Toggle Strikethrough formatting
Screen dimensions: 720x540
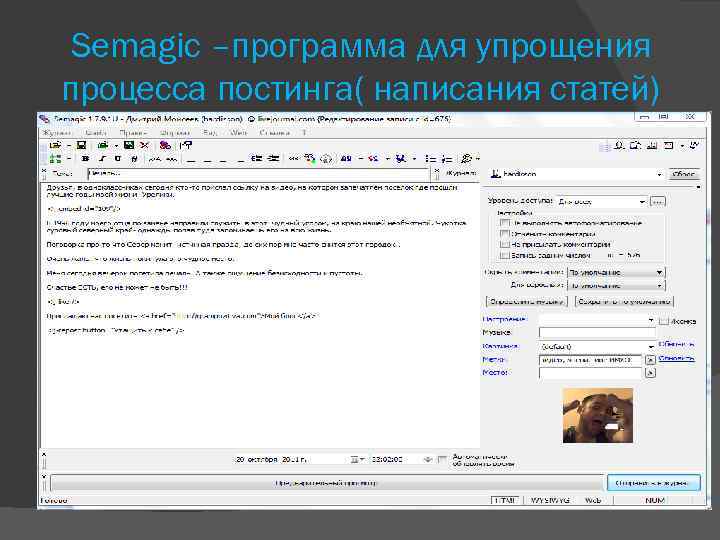click(134, 159)
